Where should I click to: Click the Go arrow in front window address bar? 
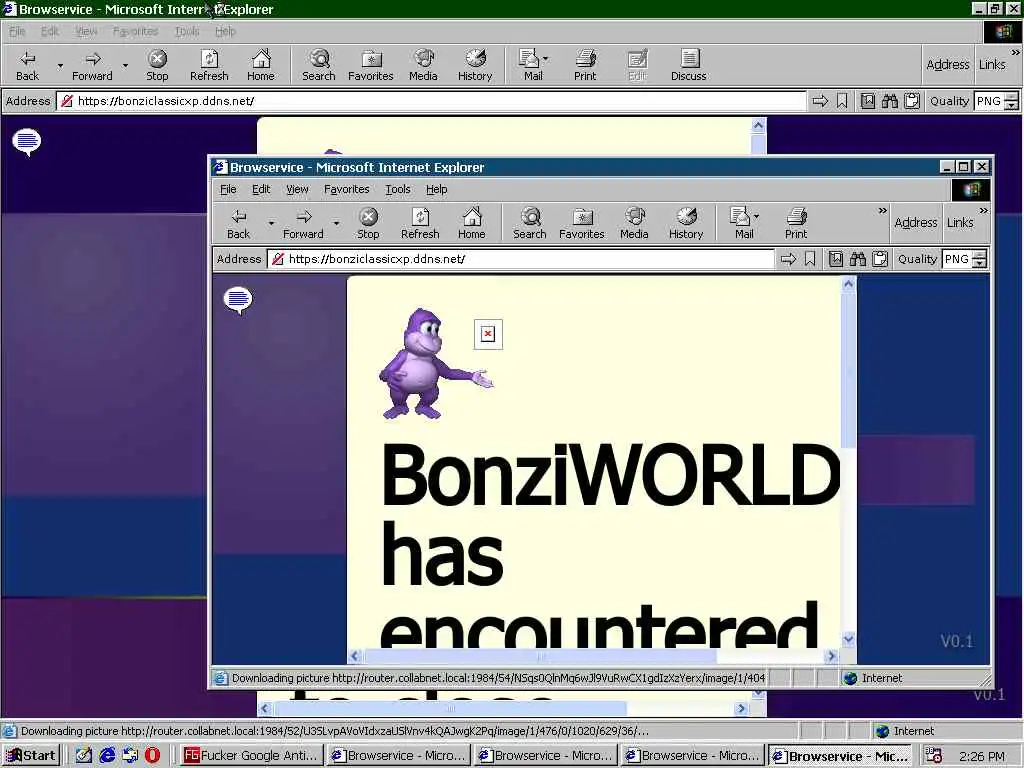[x=788, y=259]
